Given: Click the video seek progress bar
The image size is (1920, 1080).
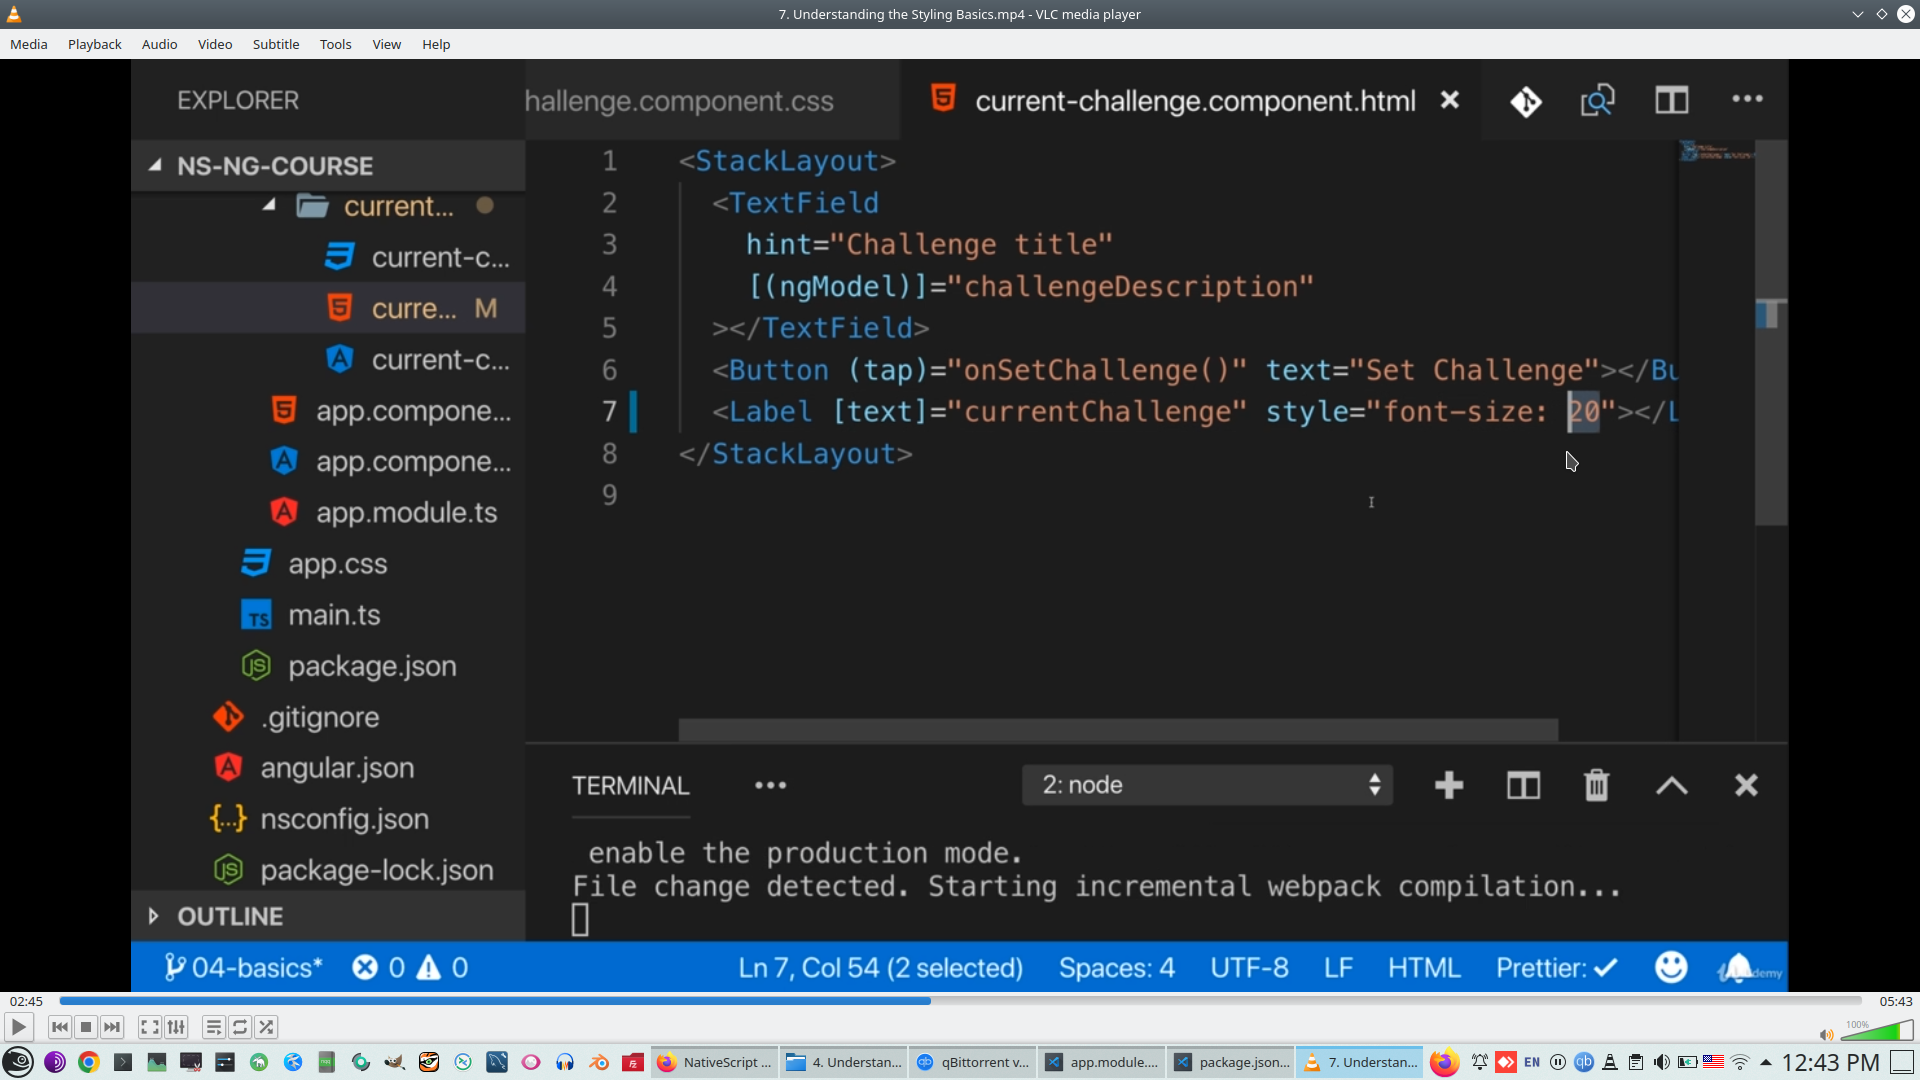Looking at the screenshot, I should 960,1001.
